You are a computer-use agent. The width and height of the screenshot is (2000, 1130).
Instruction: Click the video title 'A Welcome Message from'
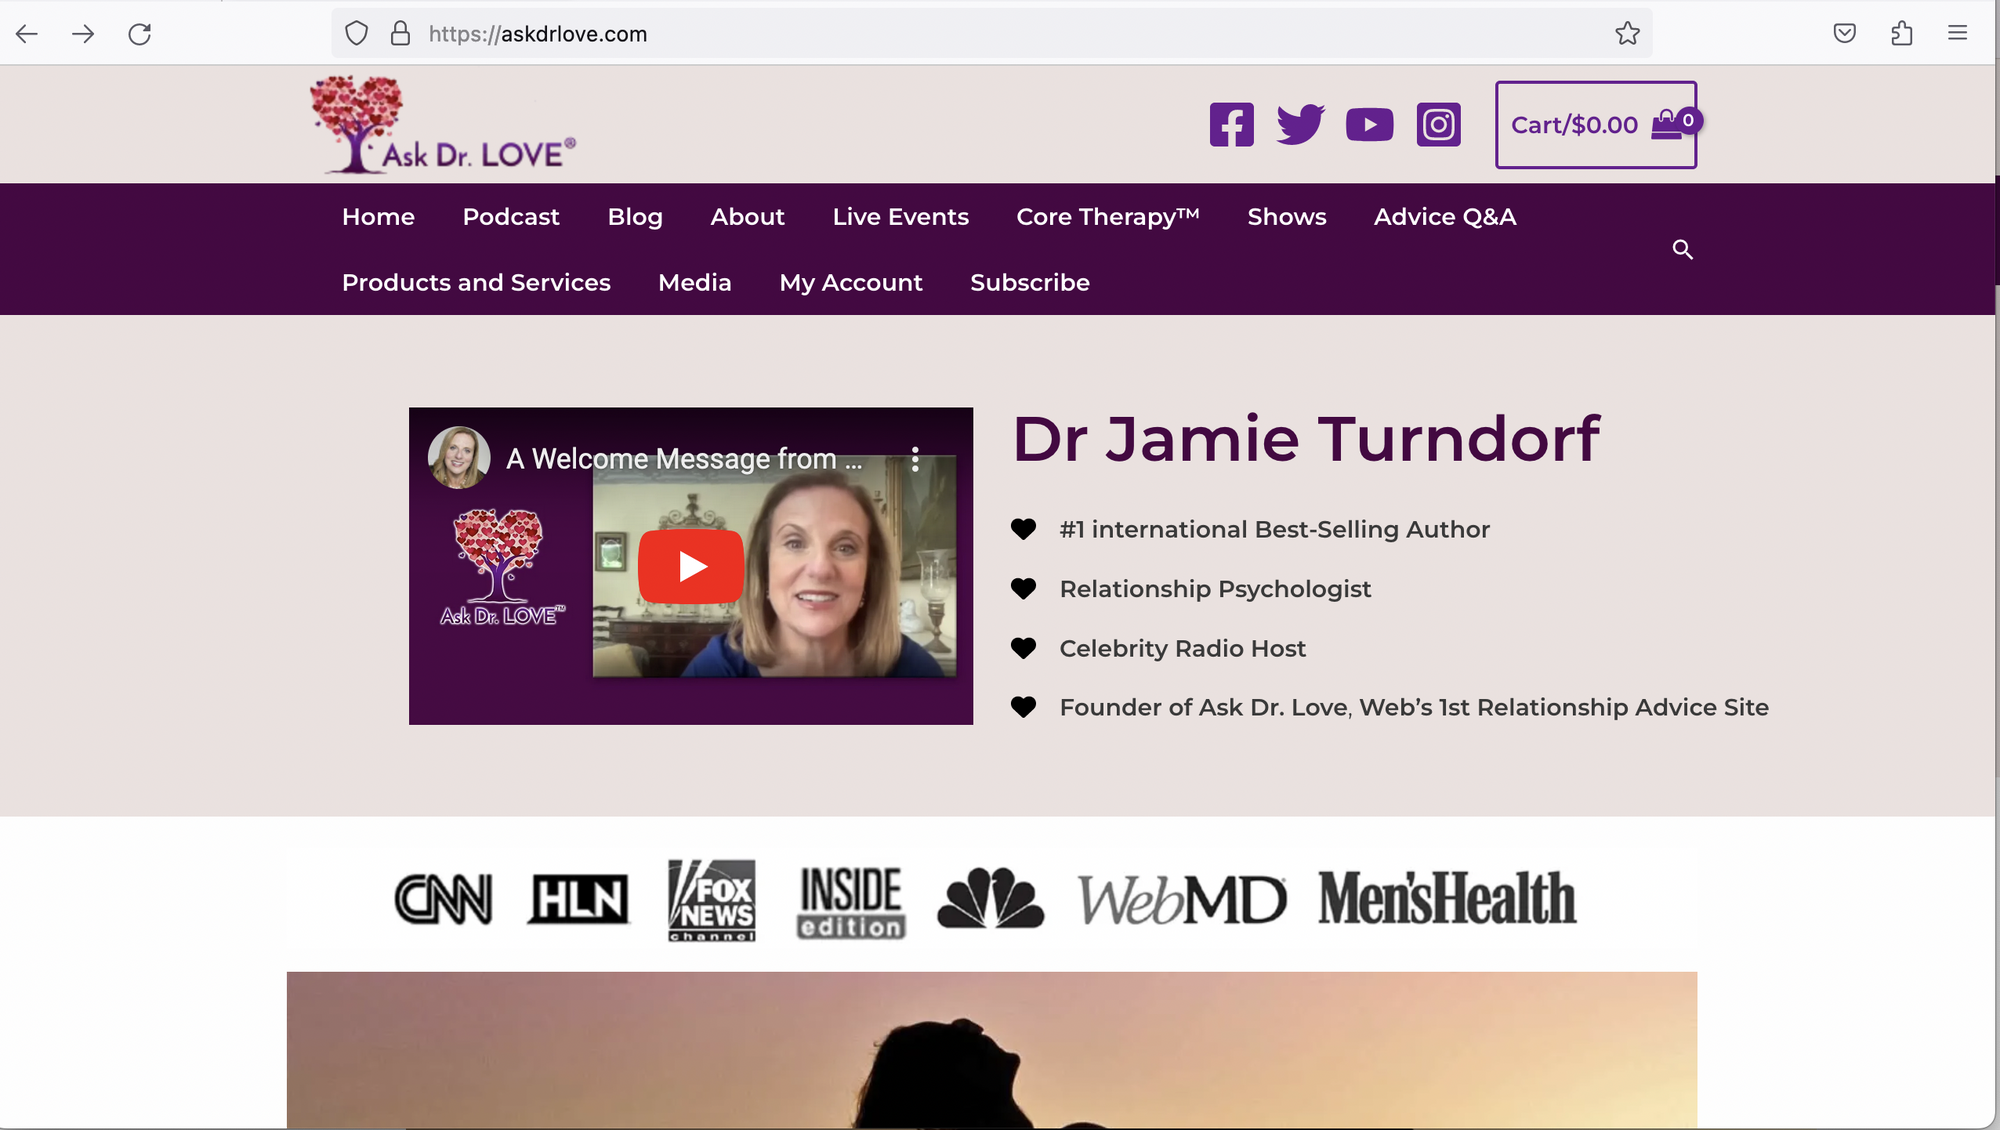(684, 459)
